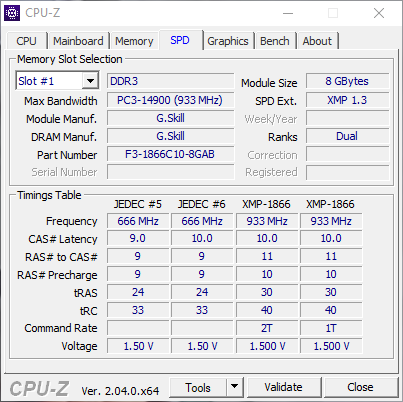This screenshot has height=402, width=403.
Task: Click the JEDEC #6 CAS# Latency 10.0 cell
Action: point(202,238)
